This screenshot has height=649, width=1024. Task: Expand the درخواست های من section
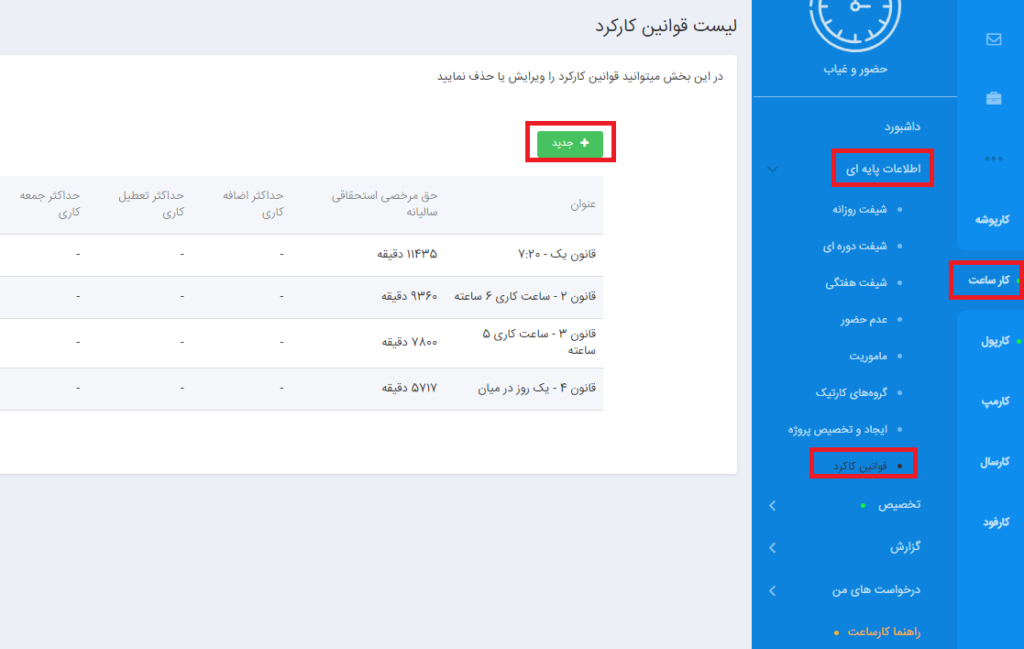tap(772, 590)
